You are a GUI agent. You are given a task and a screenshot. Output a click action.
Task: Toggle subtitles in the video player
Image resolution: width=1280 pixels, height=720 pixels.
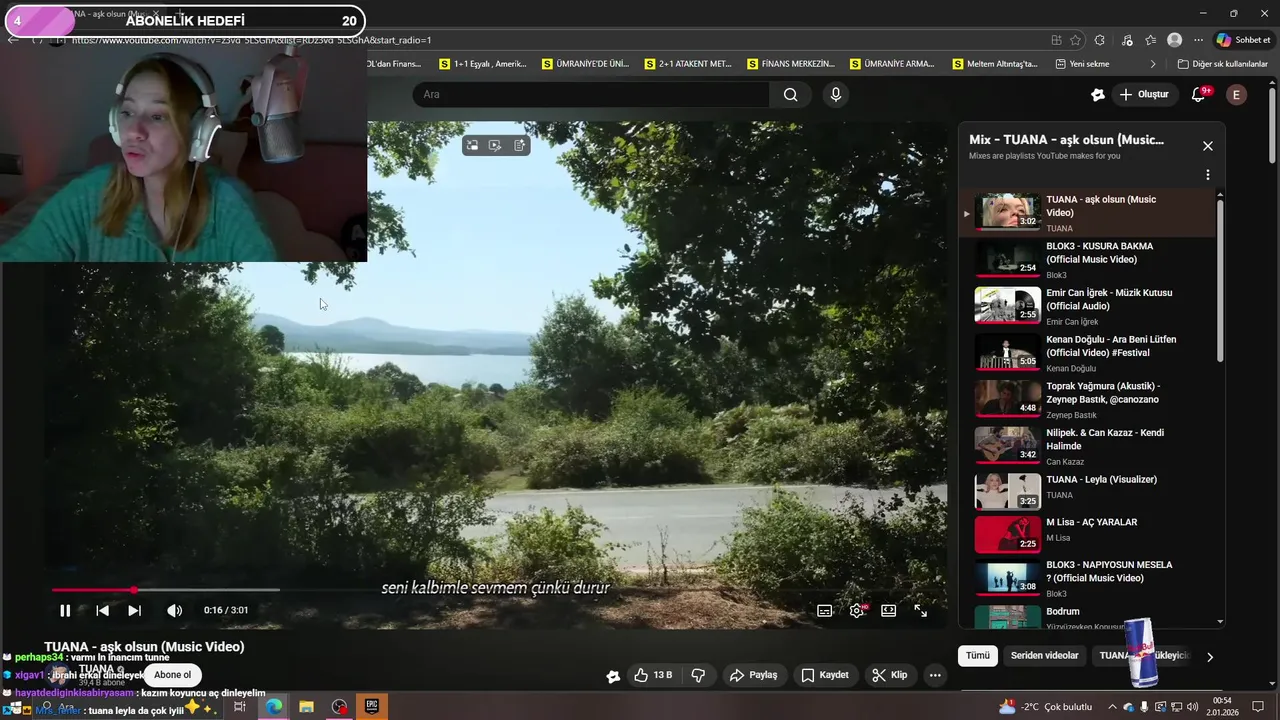tap(825, 611)
